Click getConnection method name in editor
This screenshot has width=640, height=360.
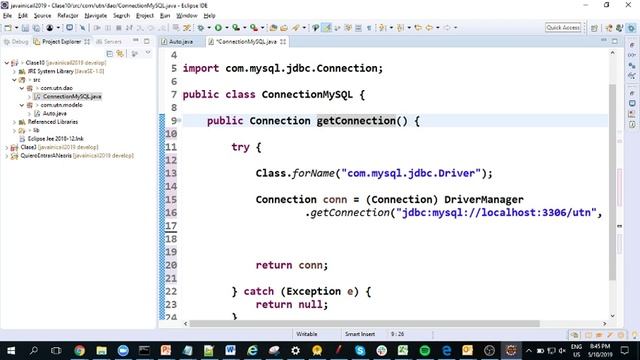356,121
